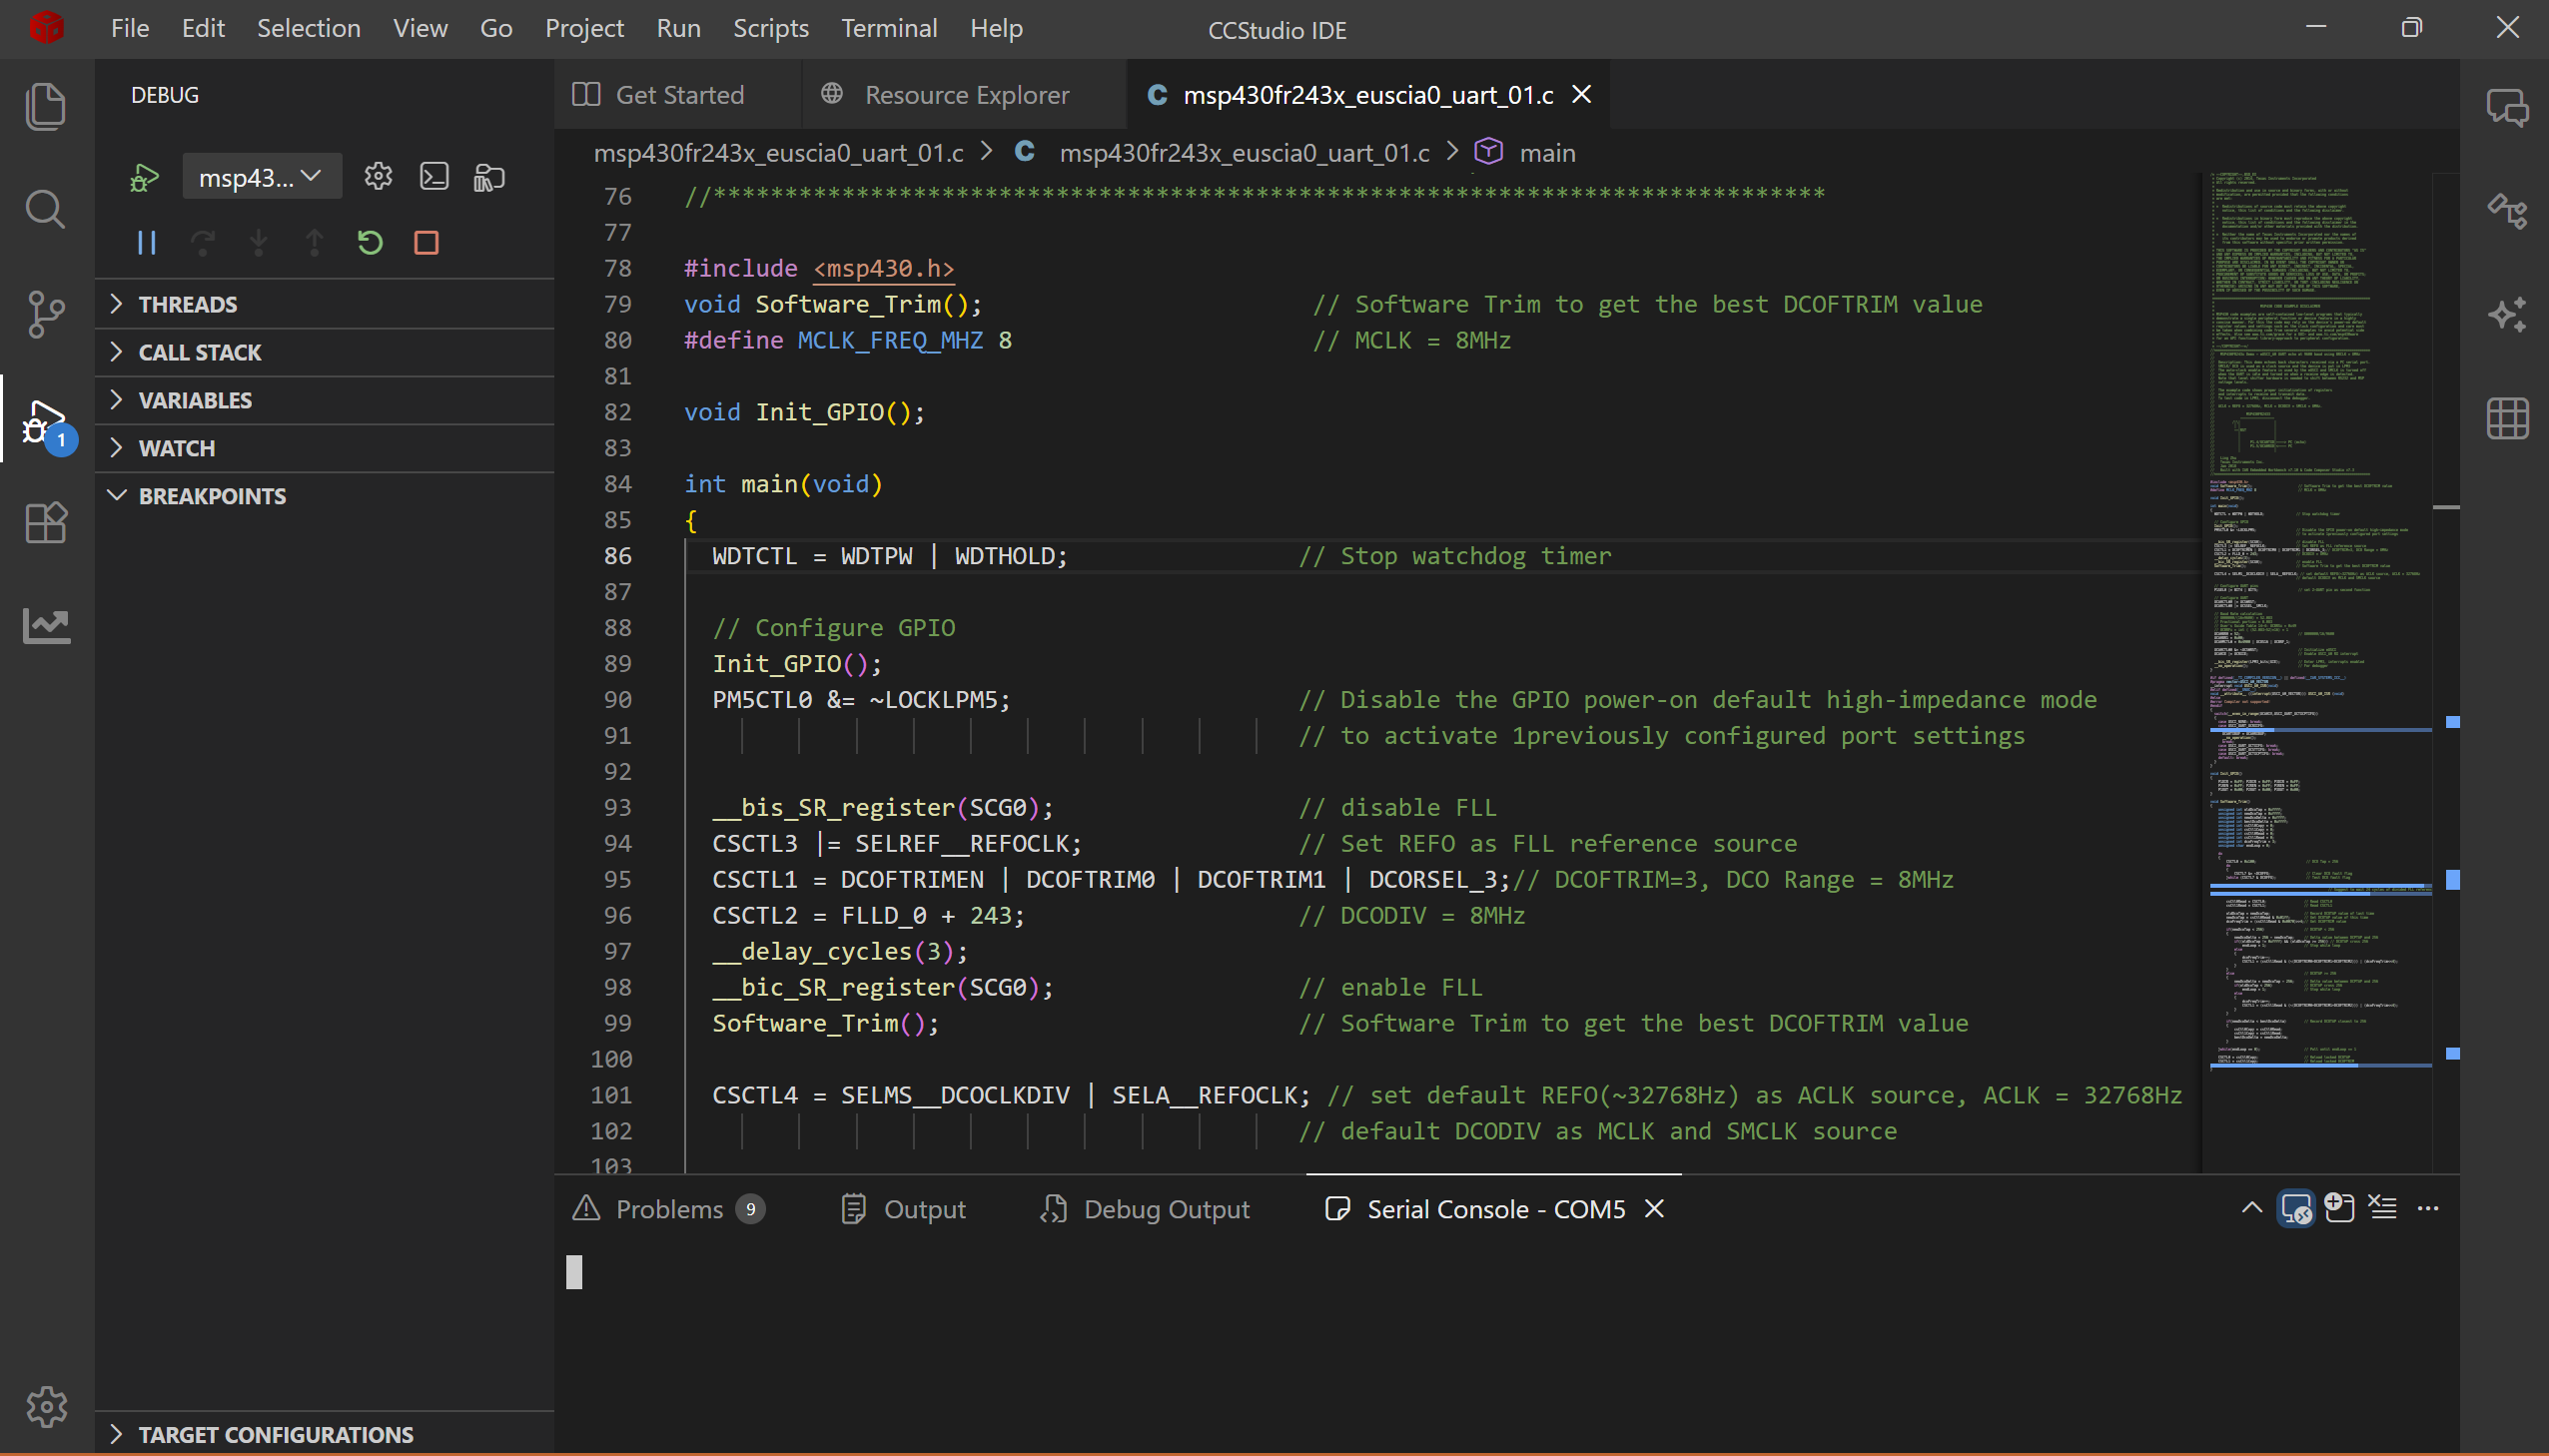Open the chat bubbles icon on right bar

pyautogui.click(x=2507, y=106)
